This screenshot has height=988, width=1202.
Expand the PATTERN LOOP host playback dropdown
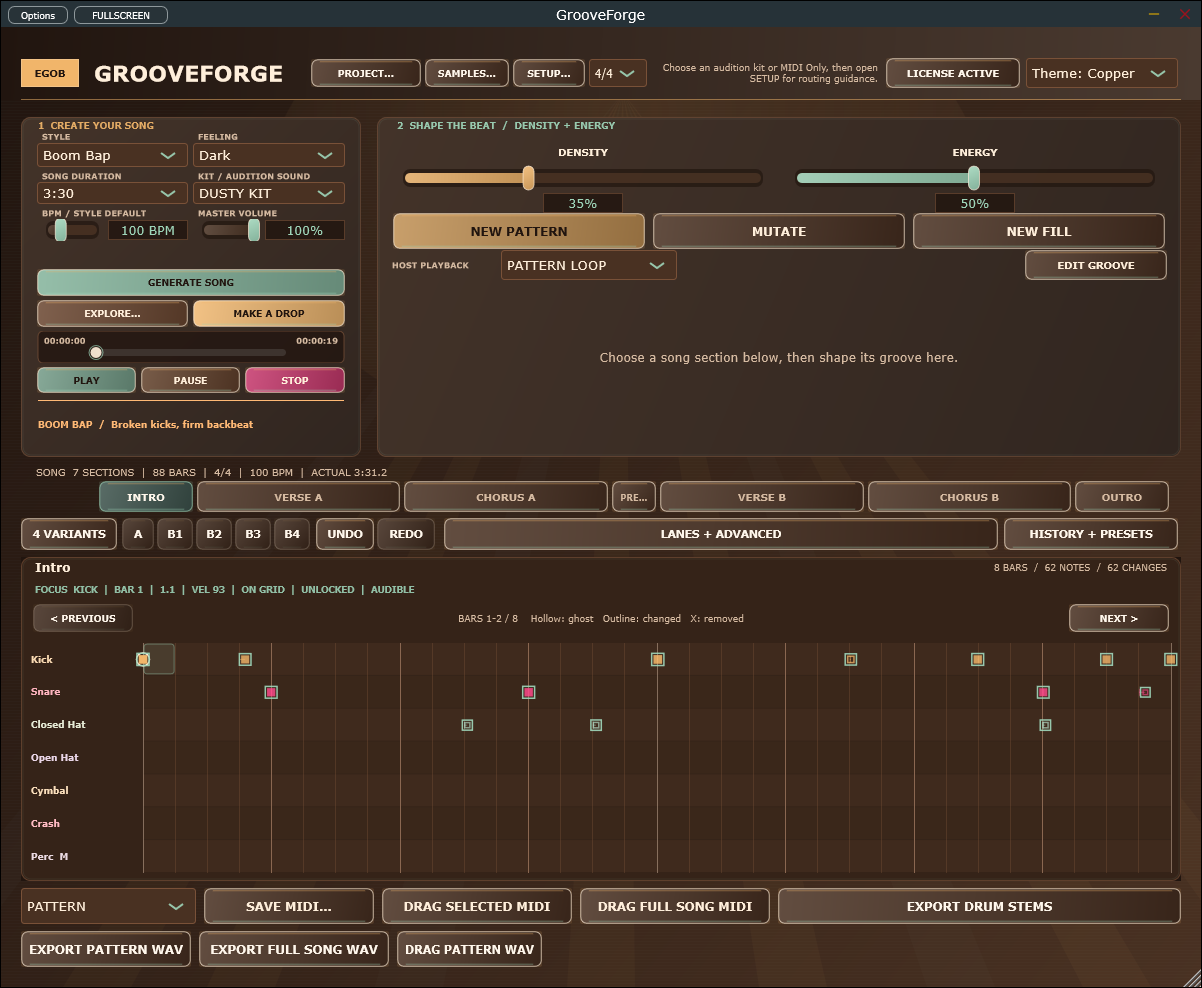[x=588, y=265]
